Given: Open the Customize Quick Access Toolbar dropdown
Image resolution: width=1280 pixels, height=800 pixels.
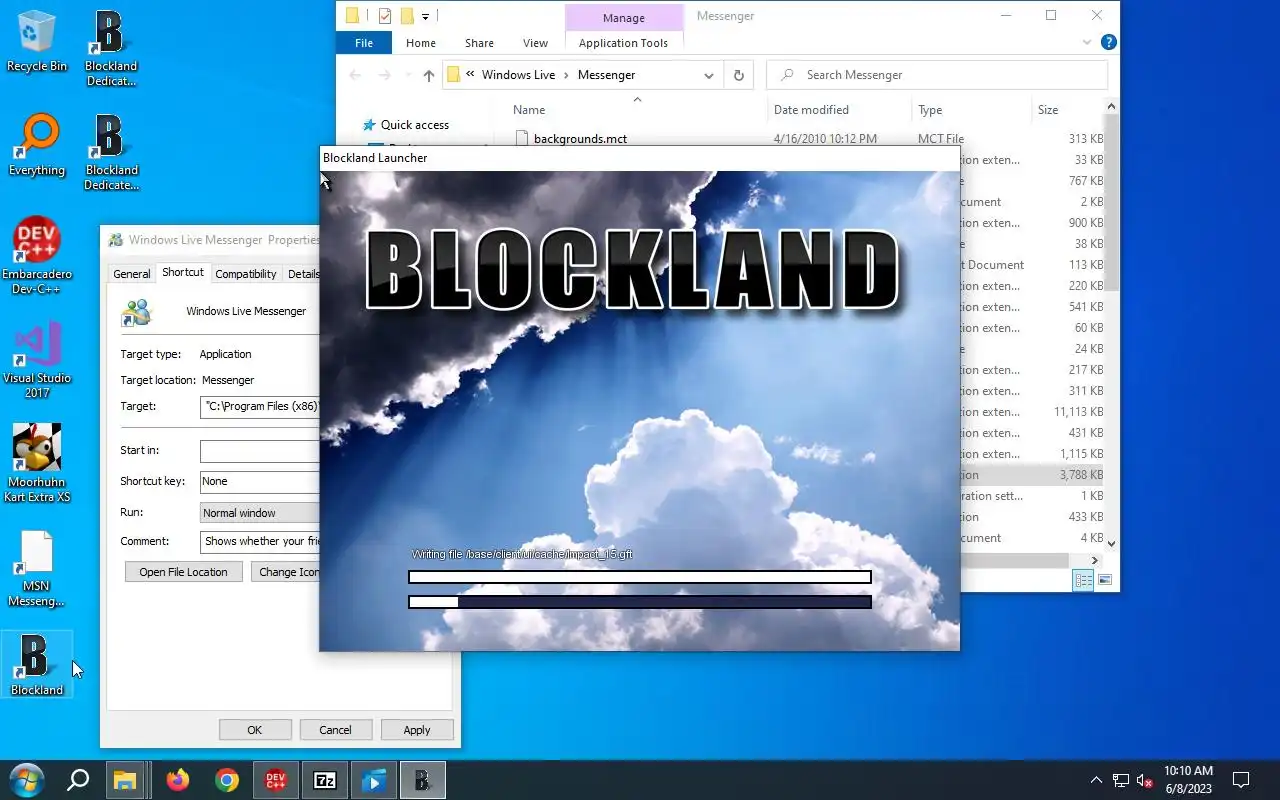Looking at the screenshot, I should (425, 16).
